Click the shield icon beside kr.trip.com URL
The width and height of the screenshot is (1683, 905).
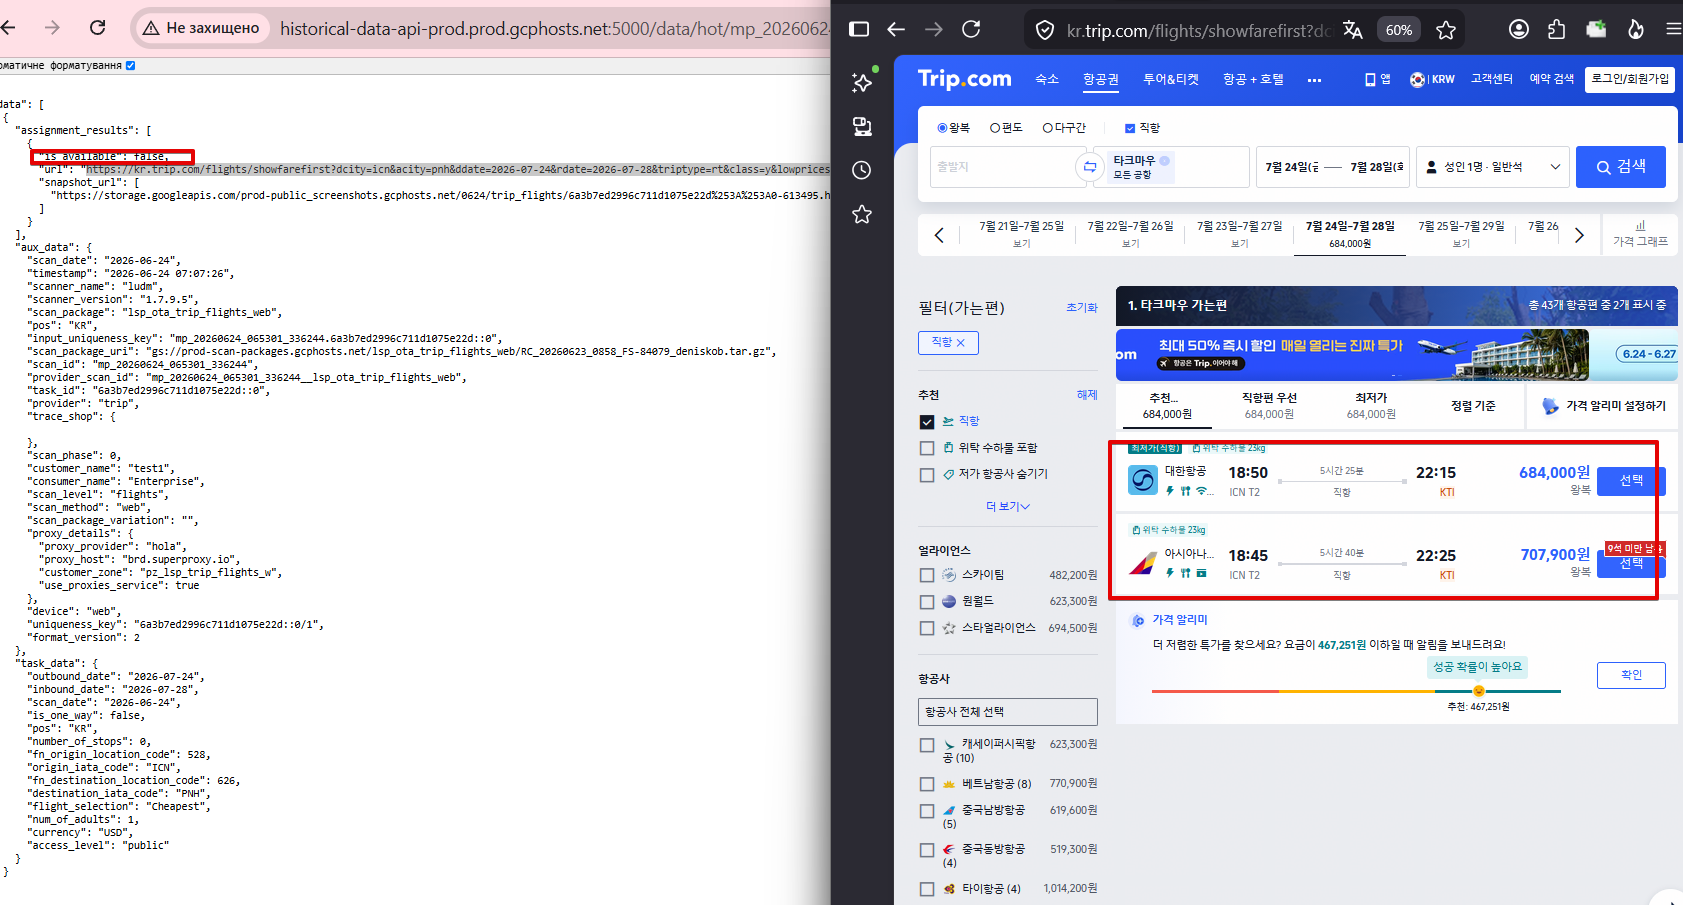pos(1045,30)
